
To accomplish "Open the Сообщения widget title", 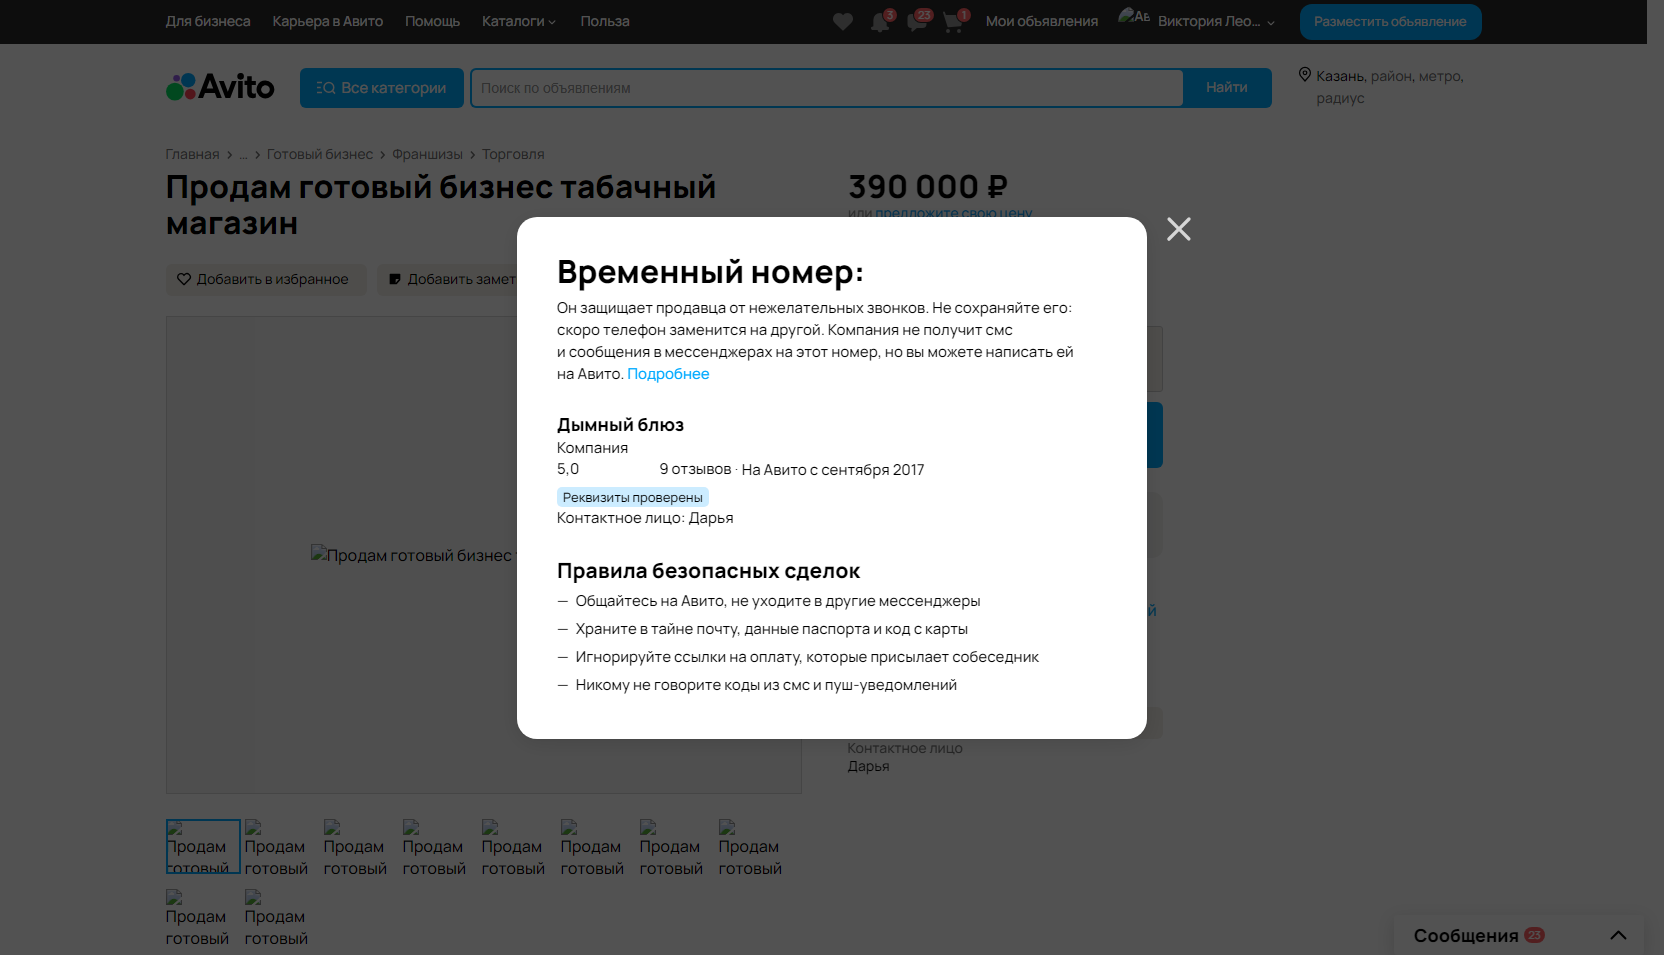I will click(x=1466, y=936).
